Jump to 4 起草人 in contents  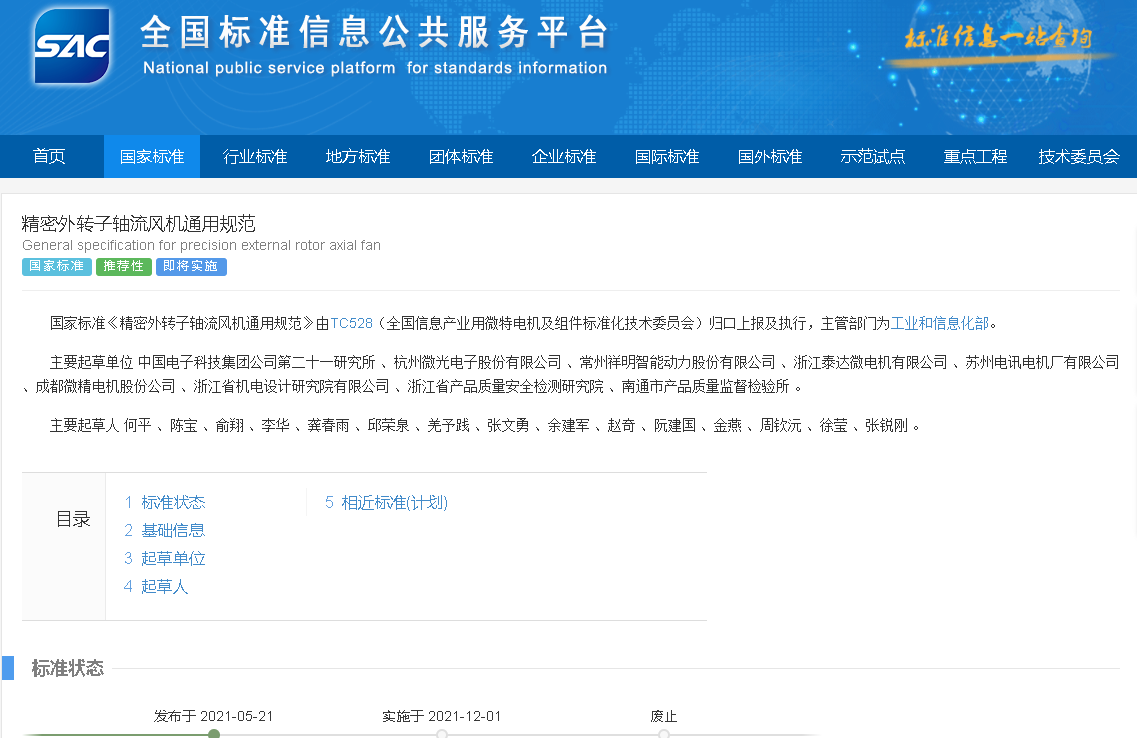(156, 586)
